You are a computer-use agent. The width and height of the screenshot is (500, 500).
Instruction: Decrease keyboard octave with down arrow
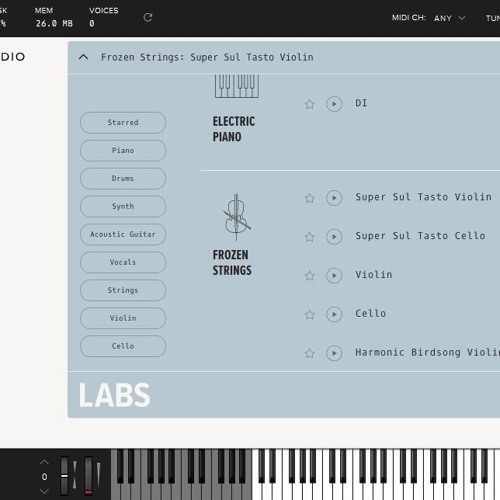point(44,491)
